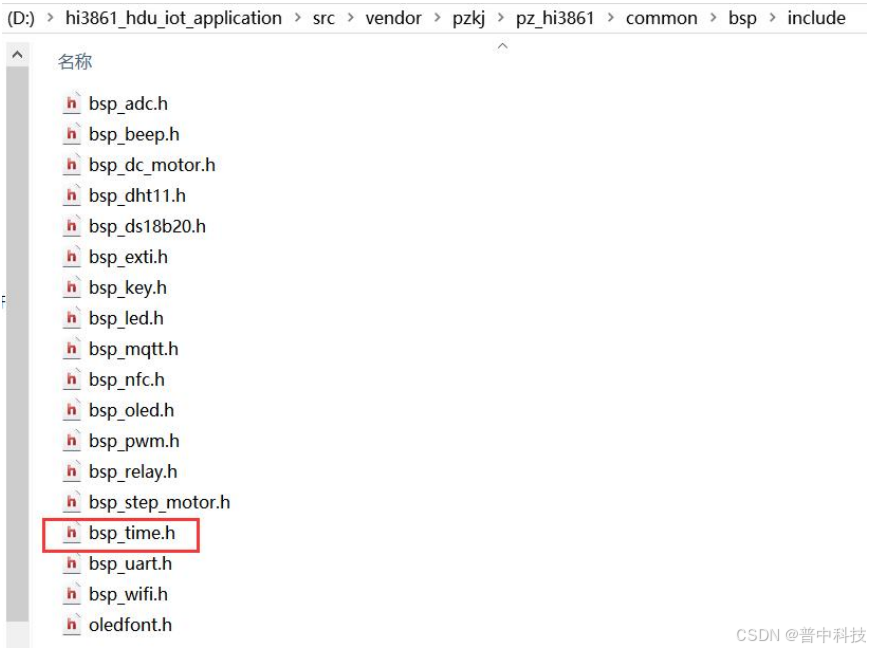Select the file name bsp_ds18b20.h
Screen dimensions: 870x650
[x=147, y=226]
